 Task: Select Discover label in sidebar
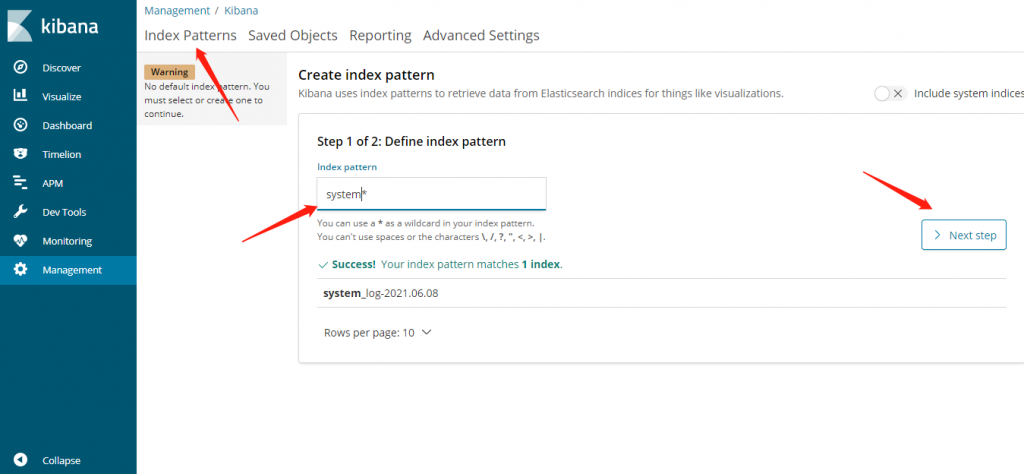[61, 68]
